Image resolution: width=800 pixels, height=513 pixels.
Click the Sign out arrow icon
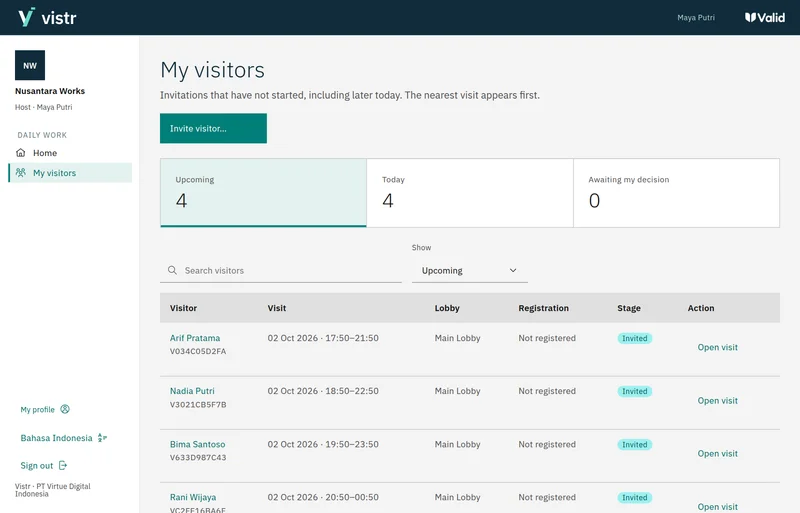click(63, 465)
